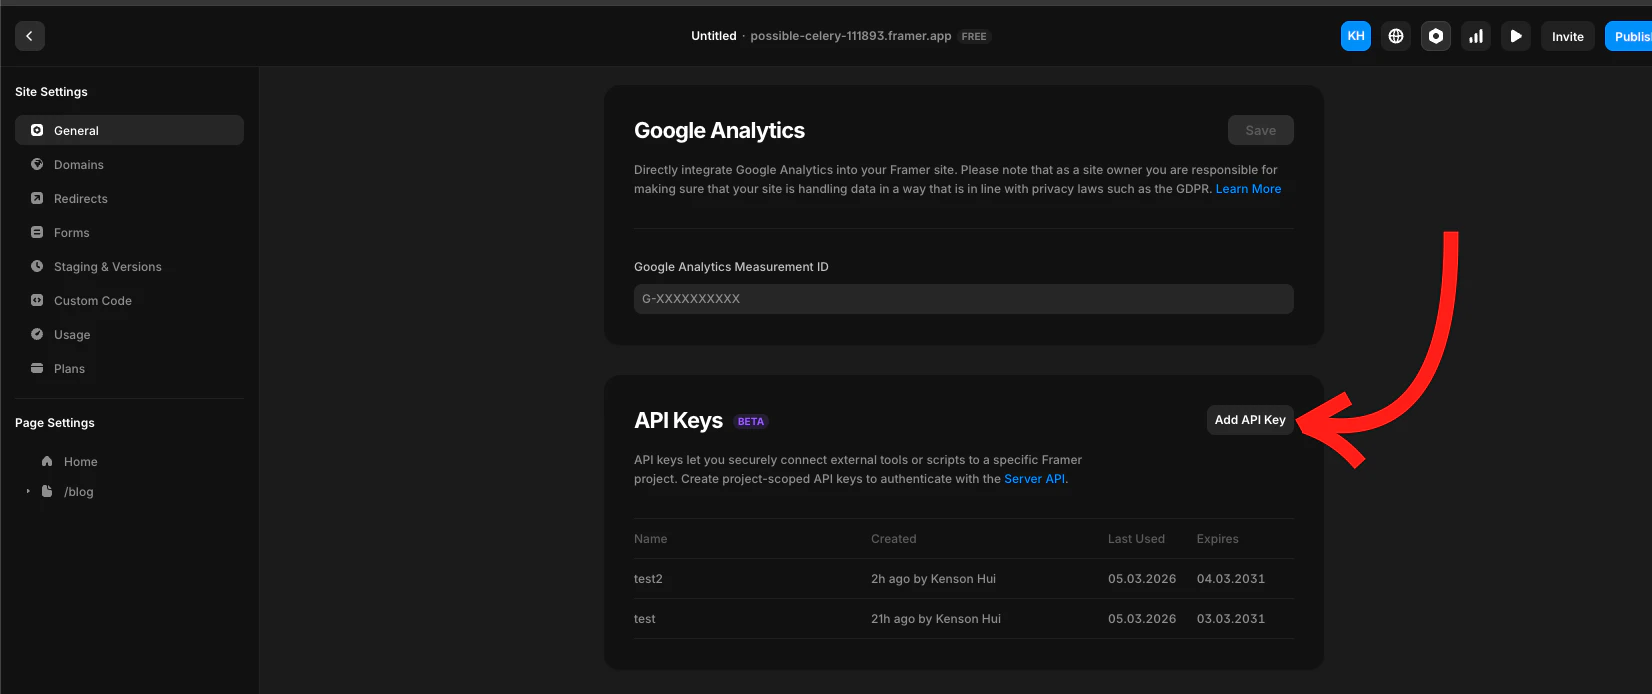The image size is (1652, 694).
Task: Click the Untitled project title
Action: 713,36
